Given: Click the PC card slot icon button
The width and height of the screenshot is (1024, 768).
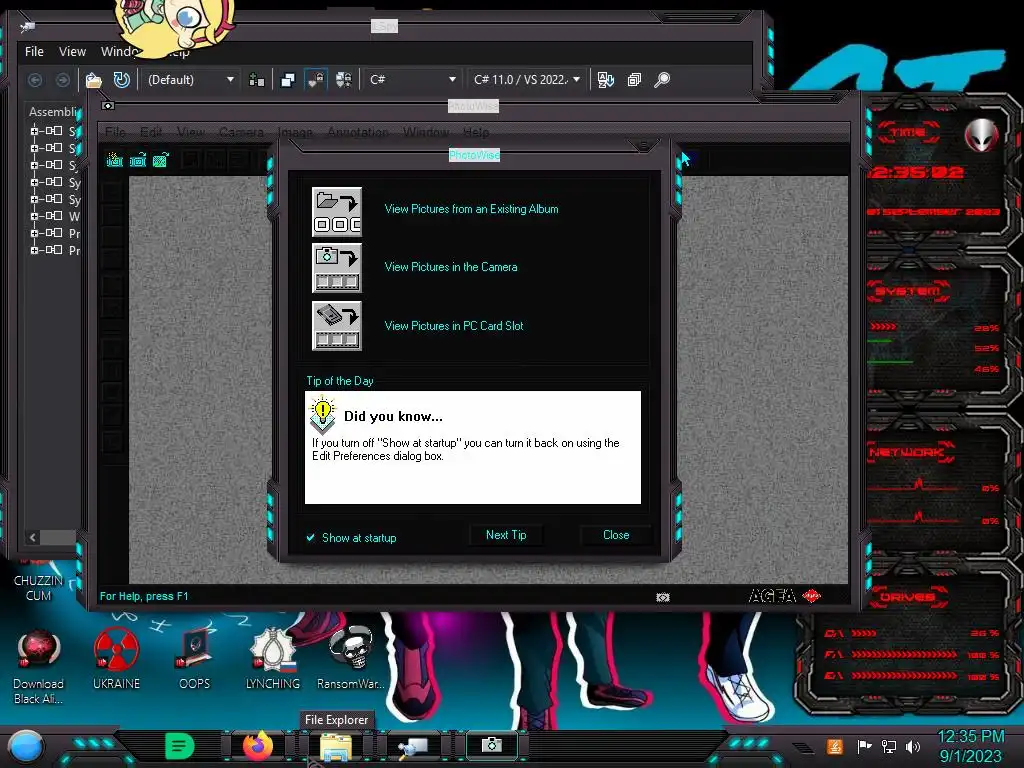Looking at the screenshot, I should (x=337, y=326).
